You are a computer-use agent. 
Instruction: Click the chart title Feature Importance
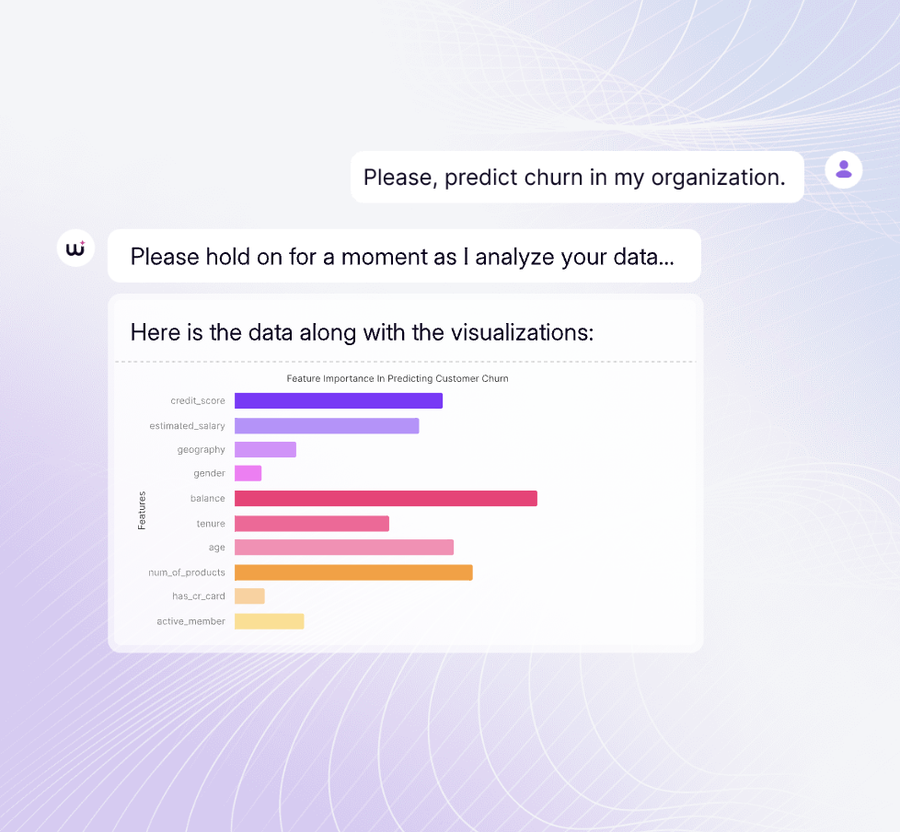397,379
